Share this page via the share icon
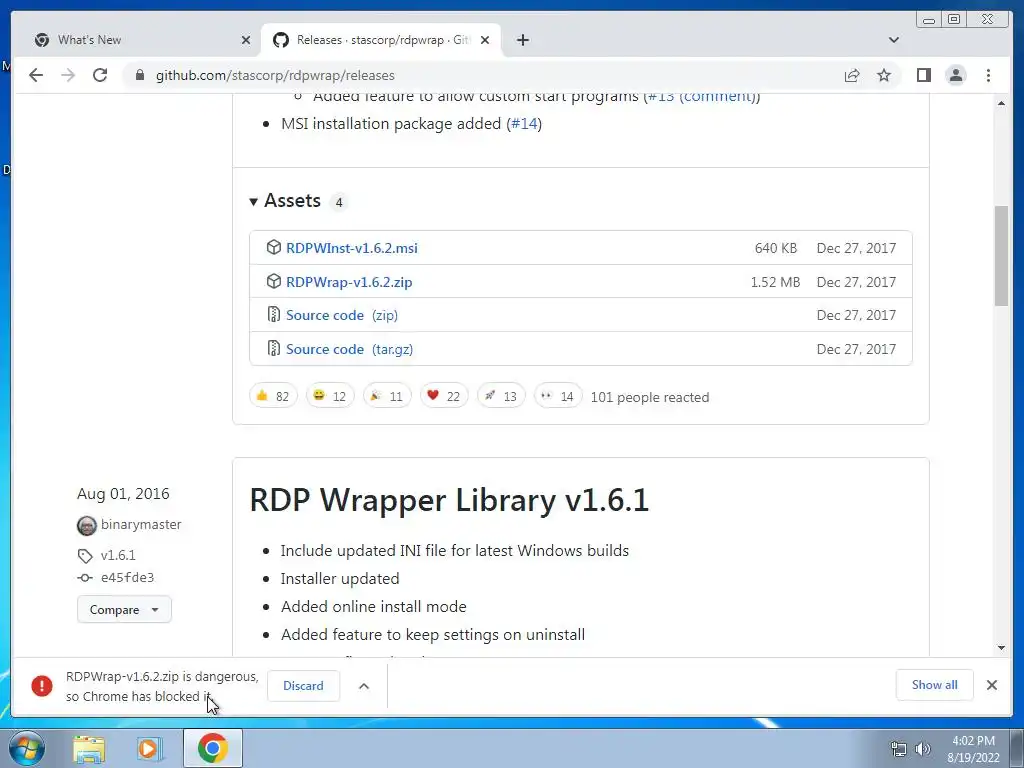The width and height of the screenshot is (1024, 768). coord(852,75)
